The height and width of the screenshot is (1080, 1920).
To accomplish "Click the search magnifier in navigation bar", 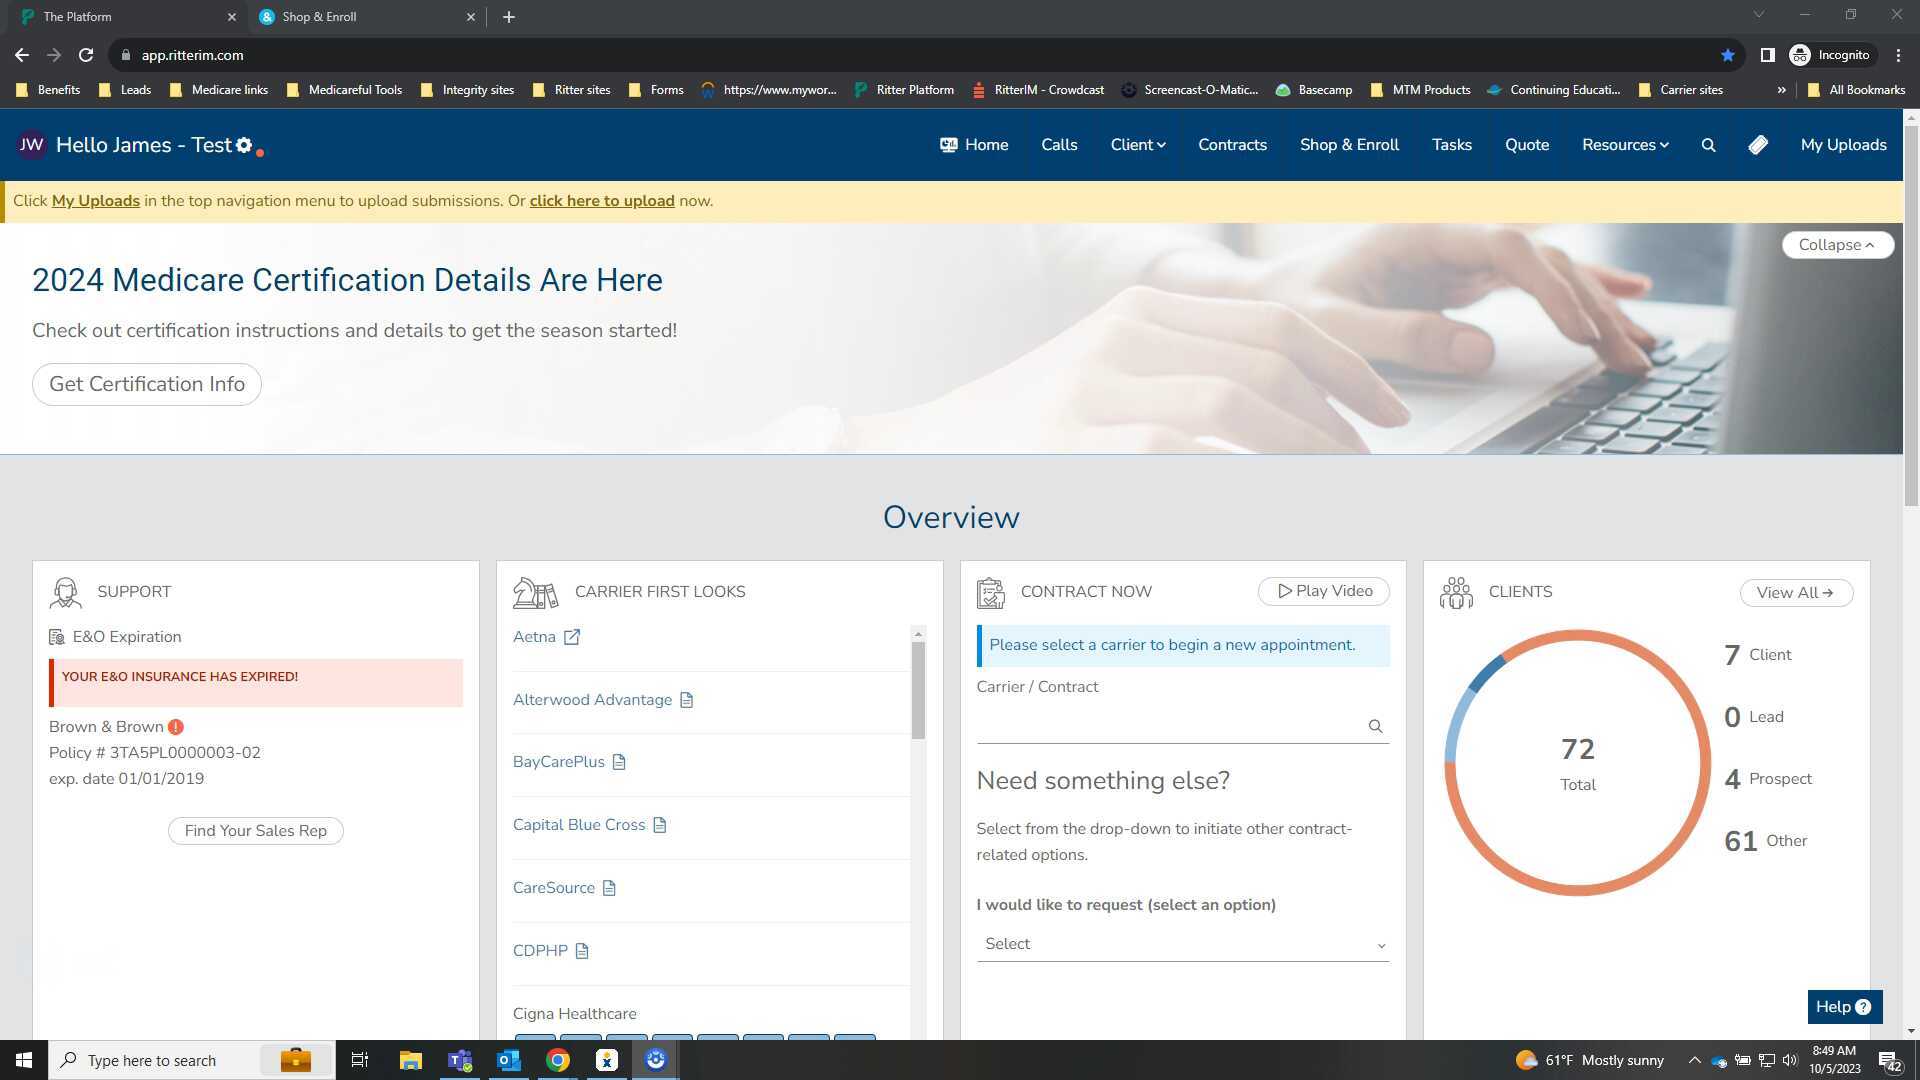I will pos(1708,145).
